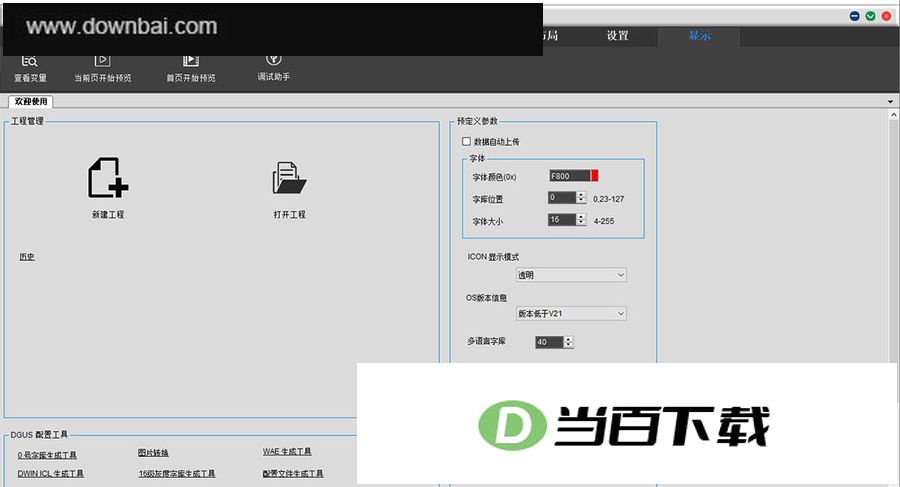The height and width of the screenshot is (487, 900).
Task: Increase the 字体大小 font size
Action: coord(581,217)
